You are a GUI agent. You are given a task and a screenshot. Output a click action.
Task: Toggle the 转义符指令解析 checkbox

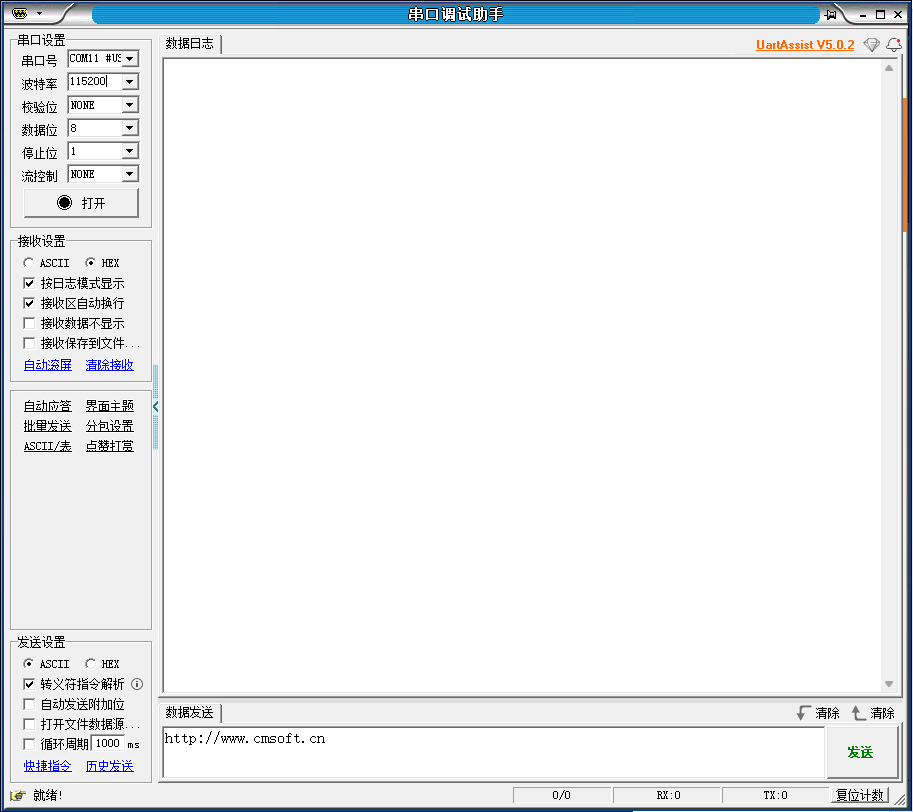pos(29,684)
